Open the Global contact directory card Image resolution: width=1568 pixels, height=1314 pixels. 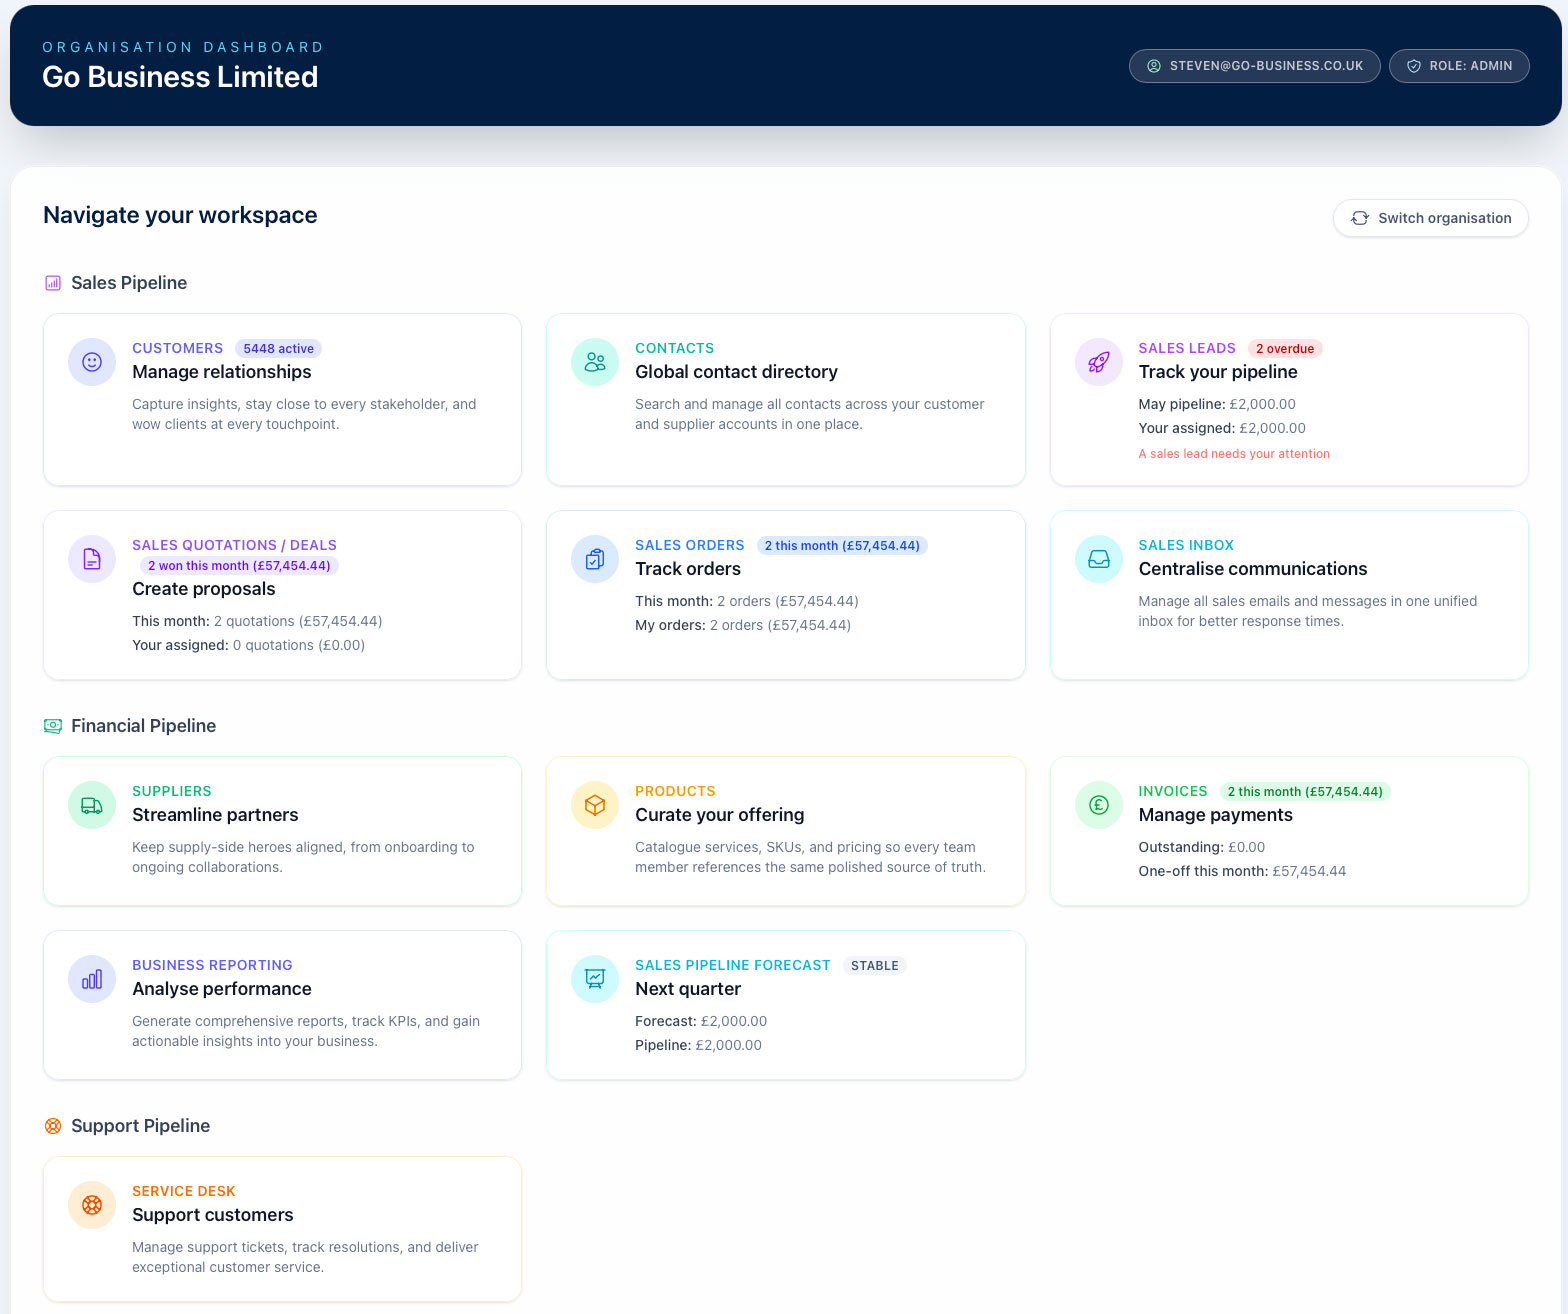[x=785, y=400]
